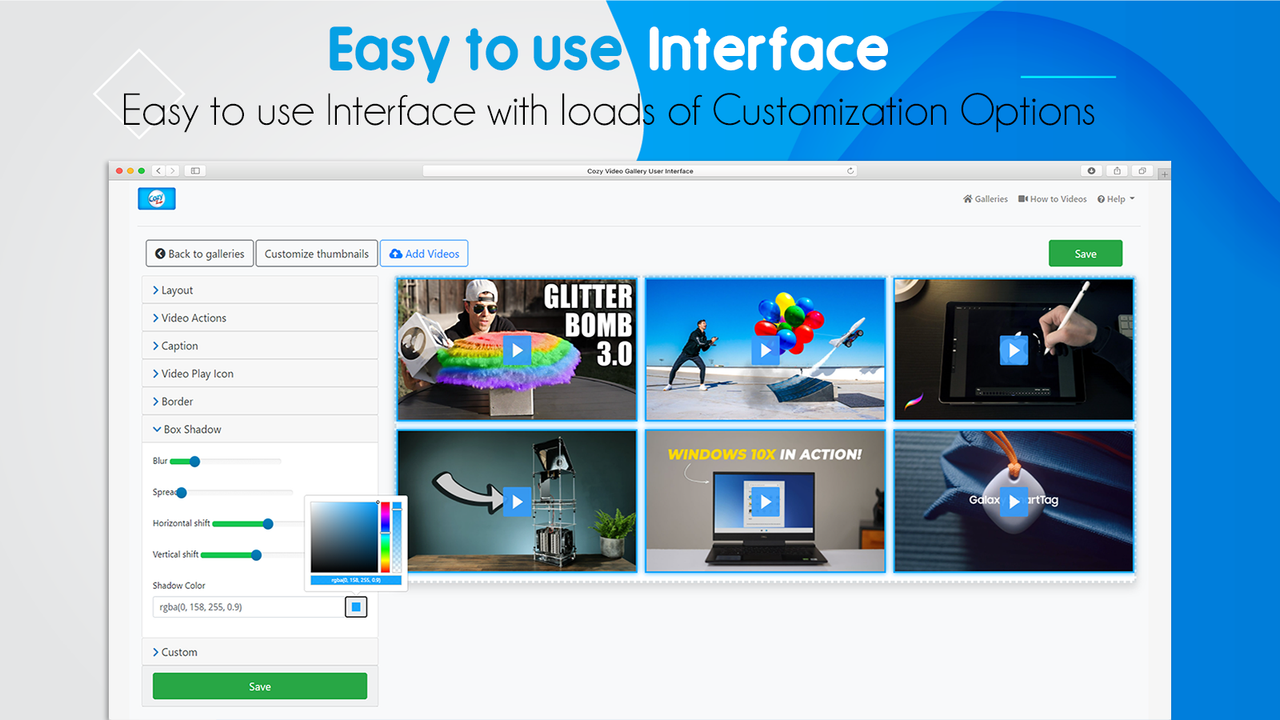Screen dimensions: 1280x720
Task: Open the Help dropdown menu
Action: pos(1115,199)
